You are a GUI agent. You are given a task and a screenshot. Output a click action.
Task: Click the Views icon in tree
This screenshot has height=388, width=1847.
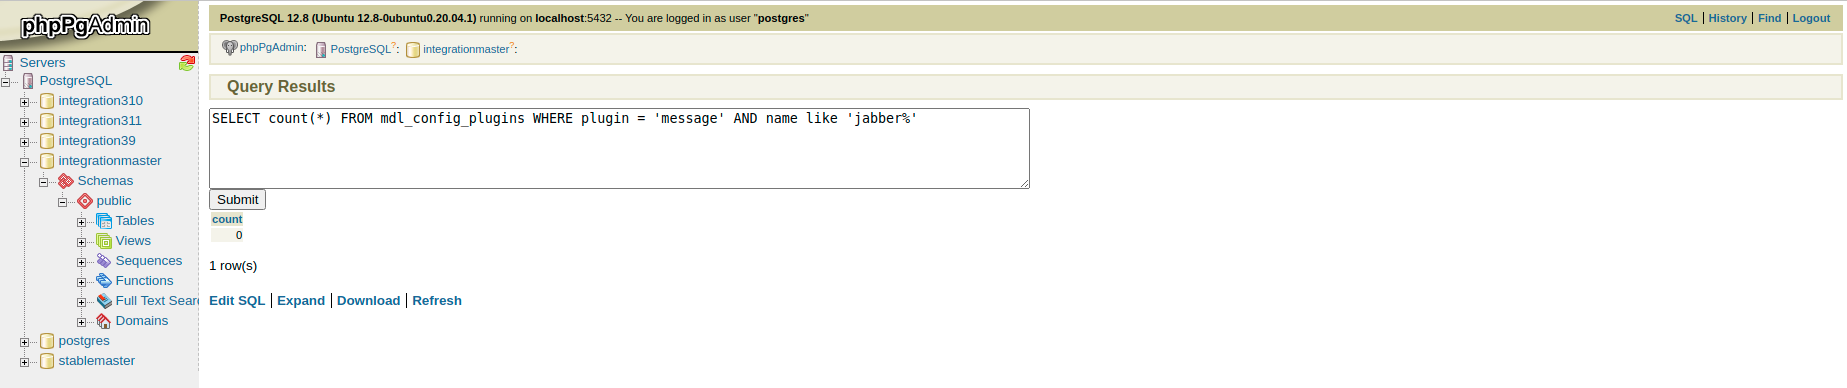[x=104, y=241]
